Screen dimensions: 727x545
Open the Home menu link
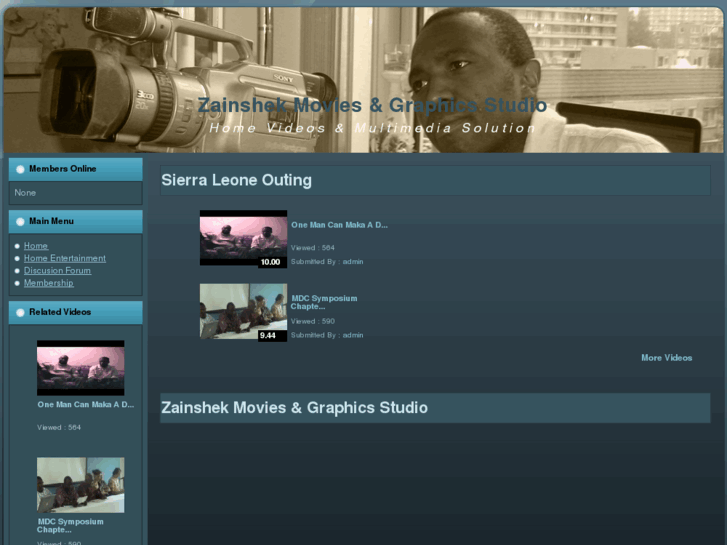[x=36, y=246]
